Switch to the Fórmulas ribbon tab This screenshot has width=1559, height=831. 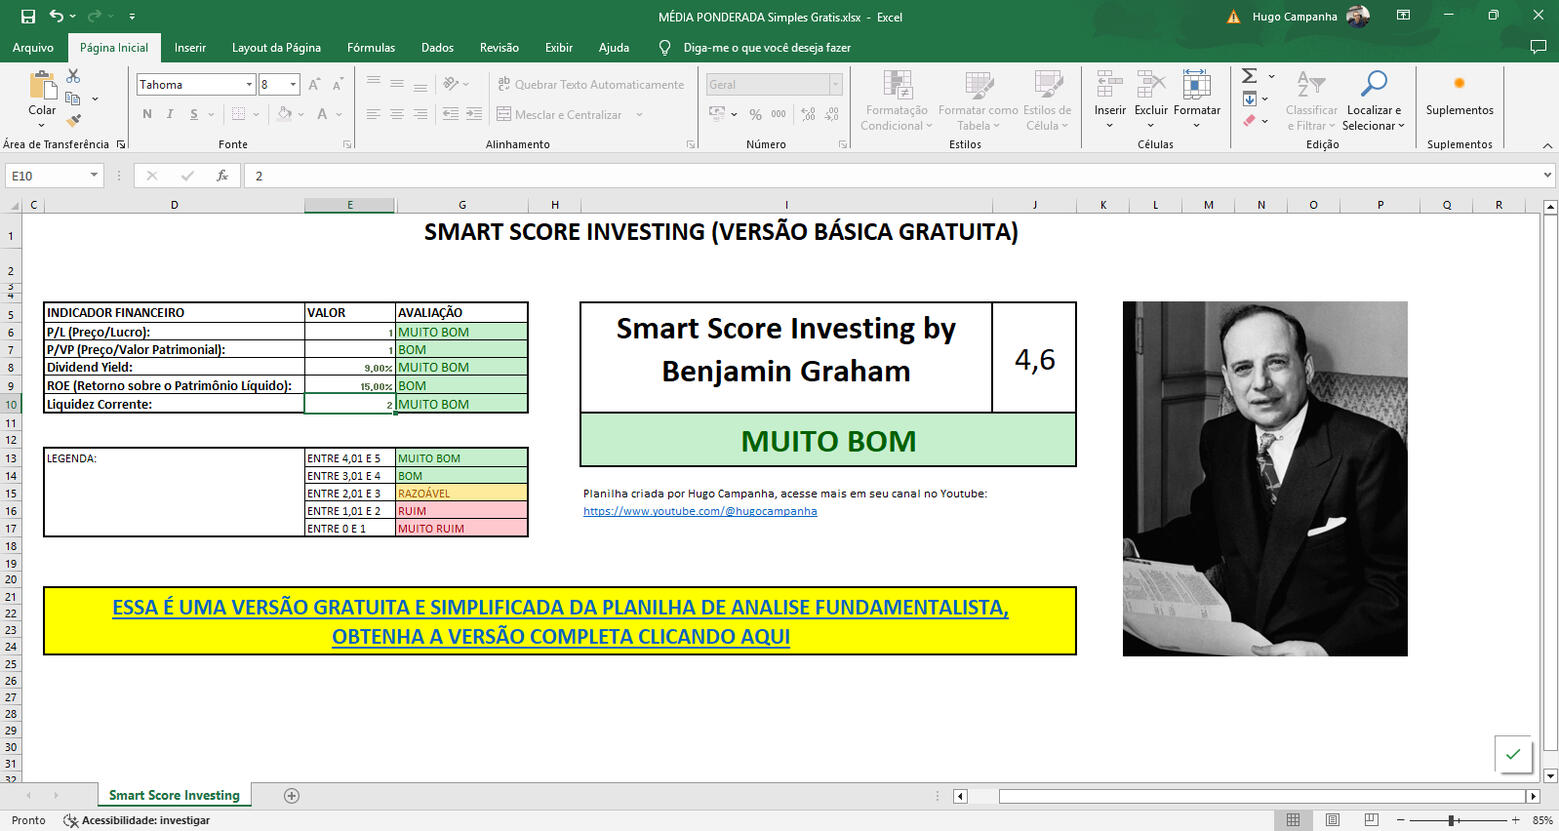coord(370,47)
